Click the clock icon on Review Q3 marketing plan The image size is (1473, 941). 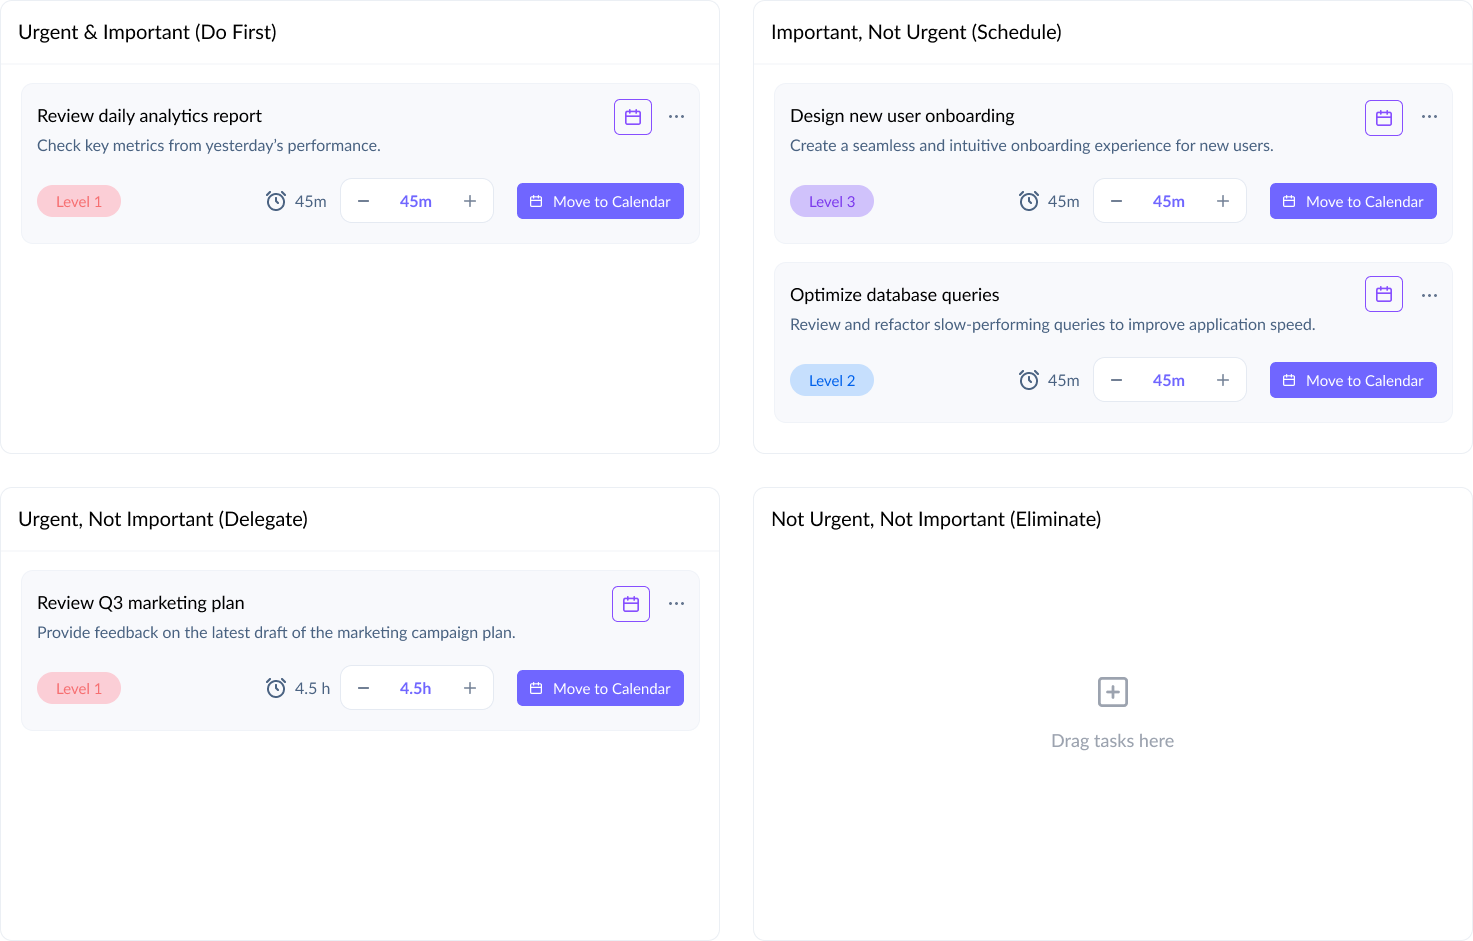(x=276, y=688)
